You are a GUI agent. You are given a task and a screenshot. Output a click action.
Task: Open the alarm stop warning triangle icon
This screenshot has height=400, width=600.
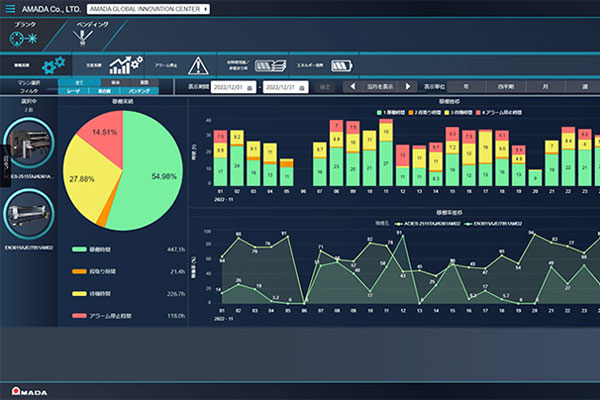pyautogui.click(x=198, y=66)
